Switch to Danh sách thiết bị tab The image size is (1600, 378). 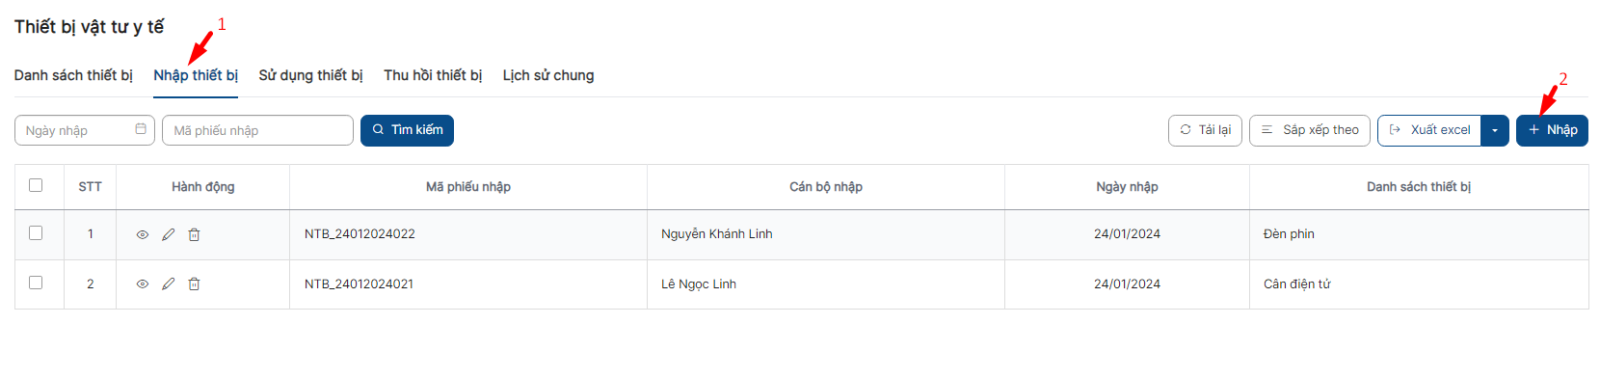tap(73, 75)
